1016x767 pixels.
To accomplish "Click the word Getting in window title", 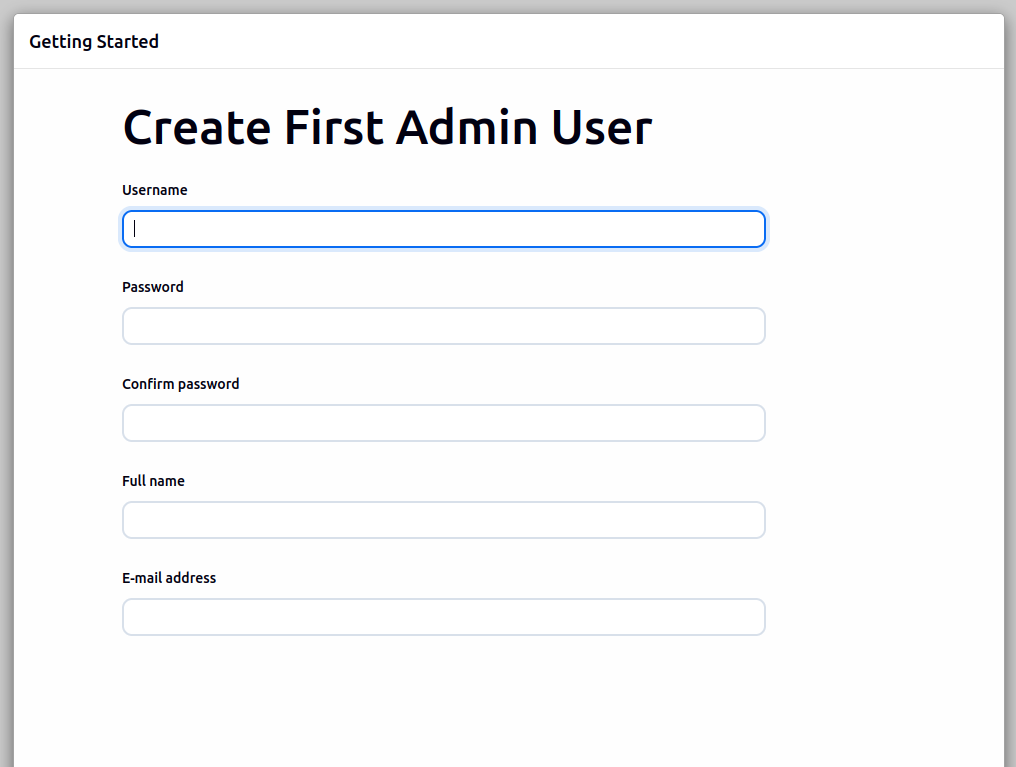I will [x=60, y=42].
